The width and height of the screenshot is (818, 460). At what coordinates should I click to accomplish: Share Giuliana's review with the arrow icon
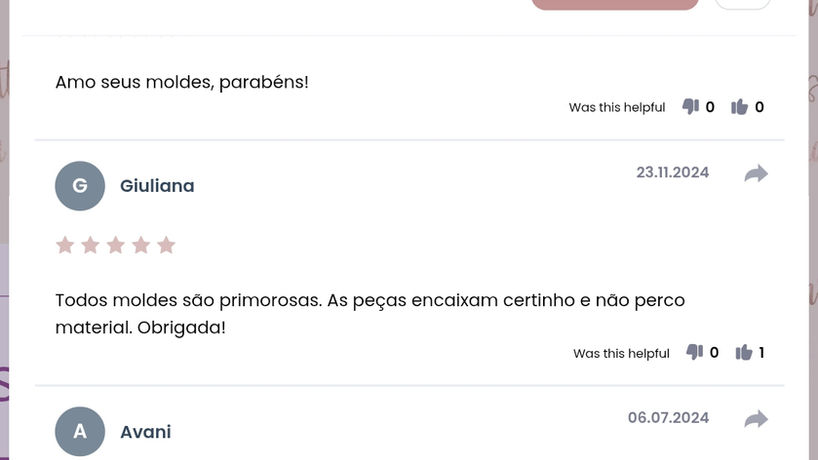pos(756,174)
